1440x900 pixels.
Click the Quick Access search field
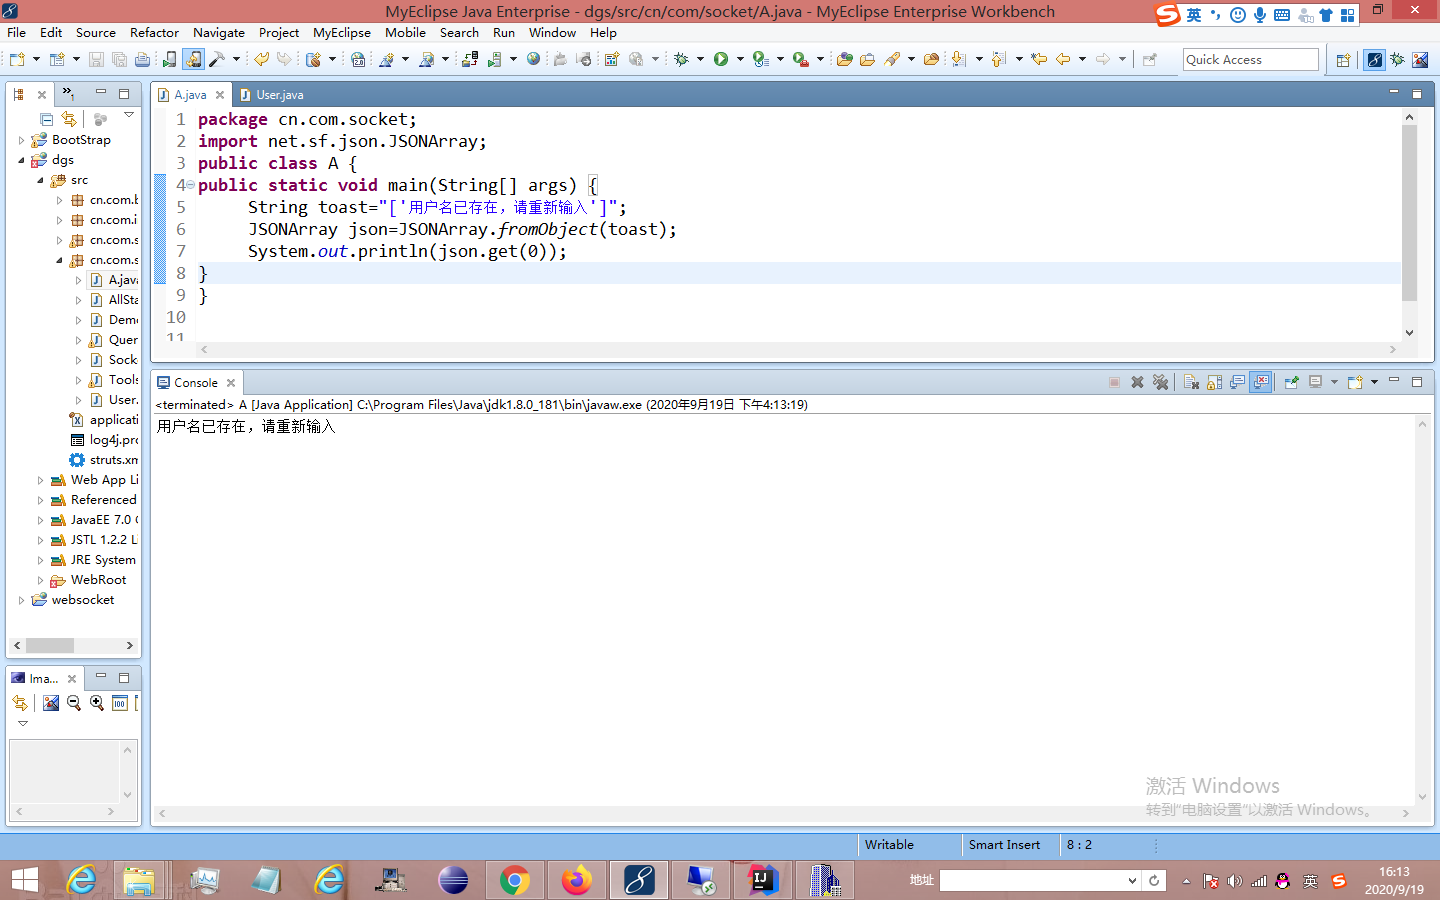tap(1251, 60)
